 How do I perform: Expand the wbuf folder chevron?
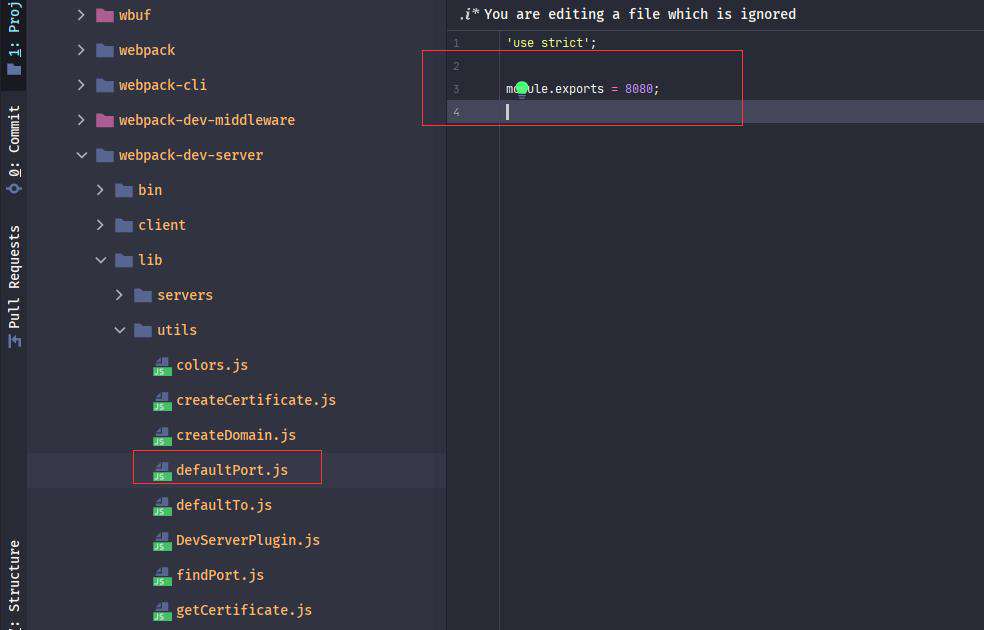[x=81, y=15]
